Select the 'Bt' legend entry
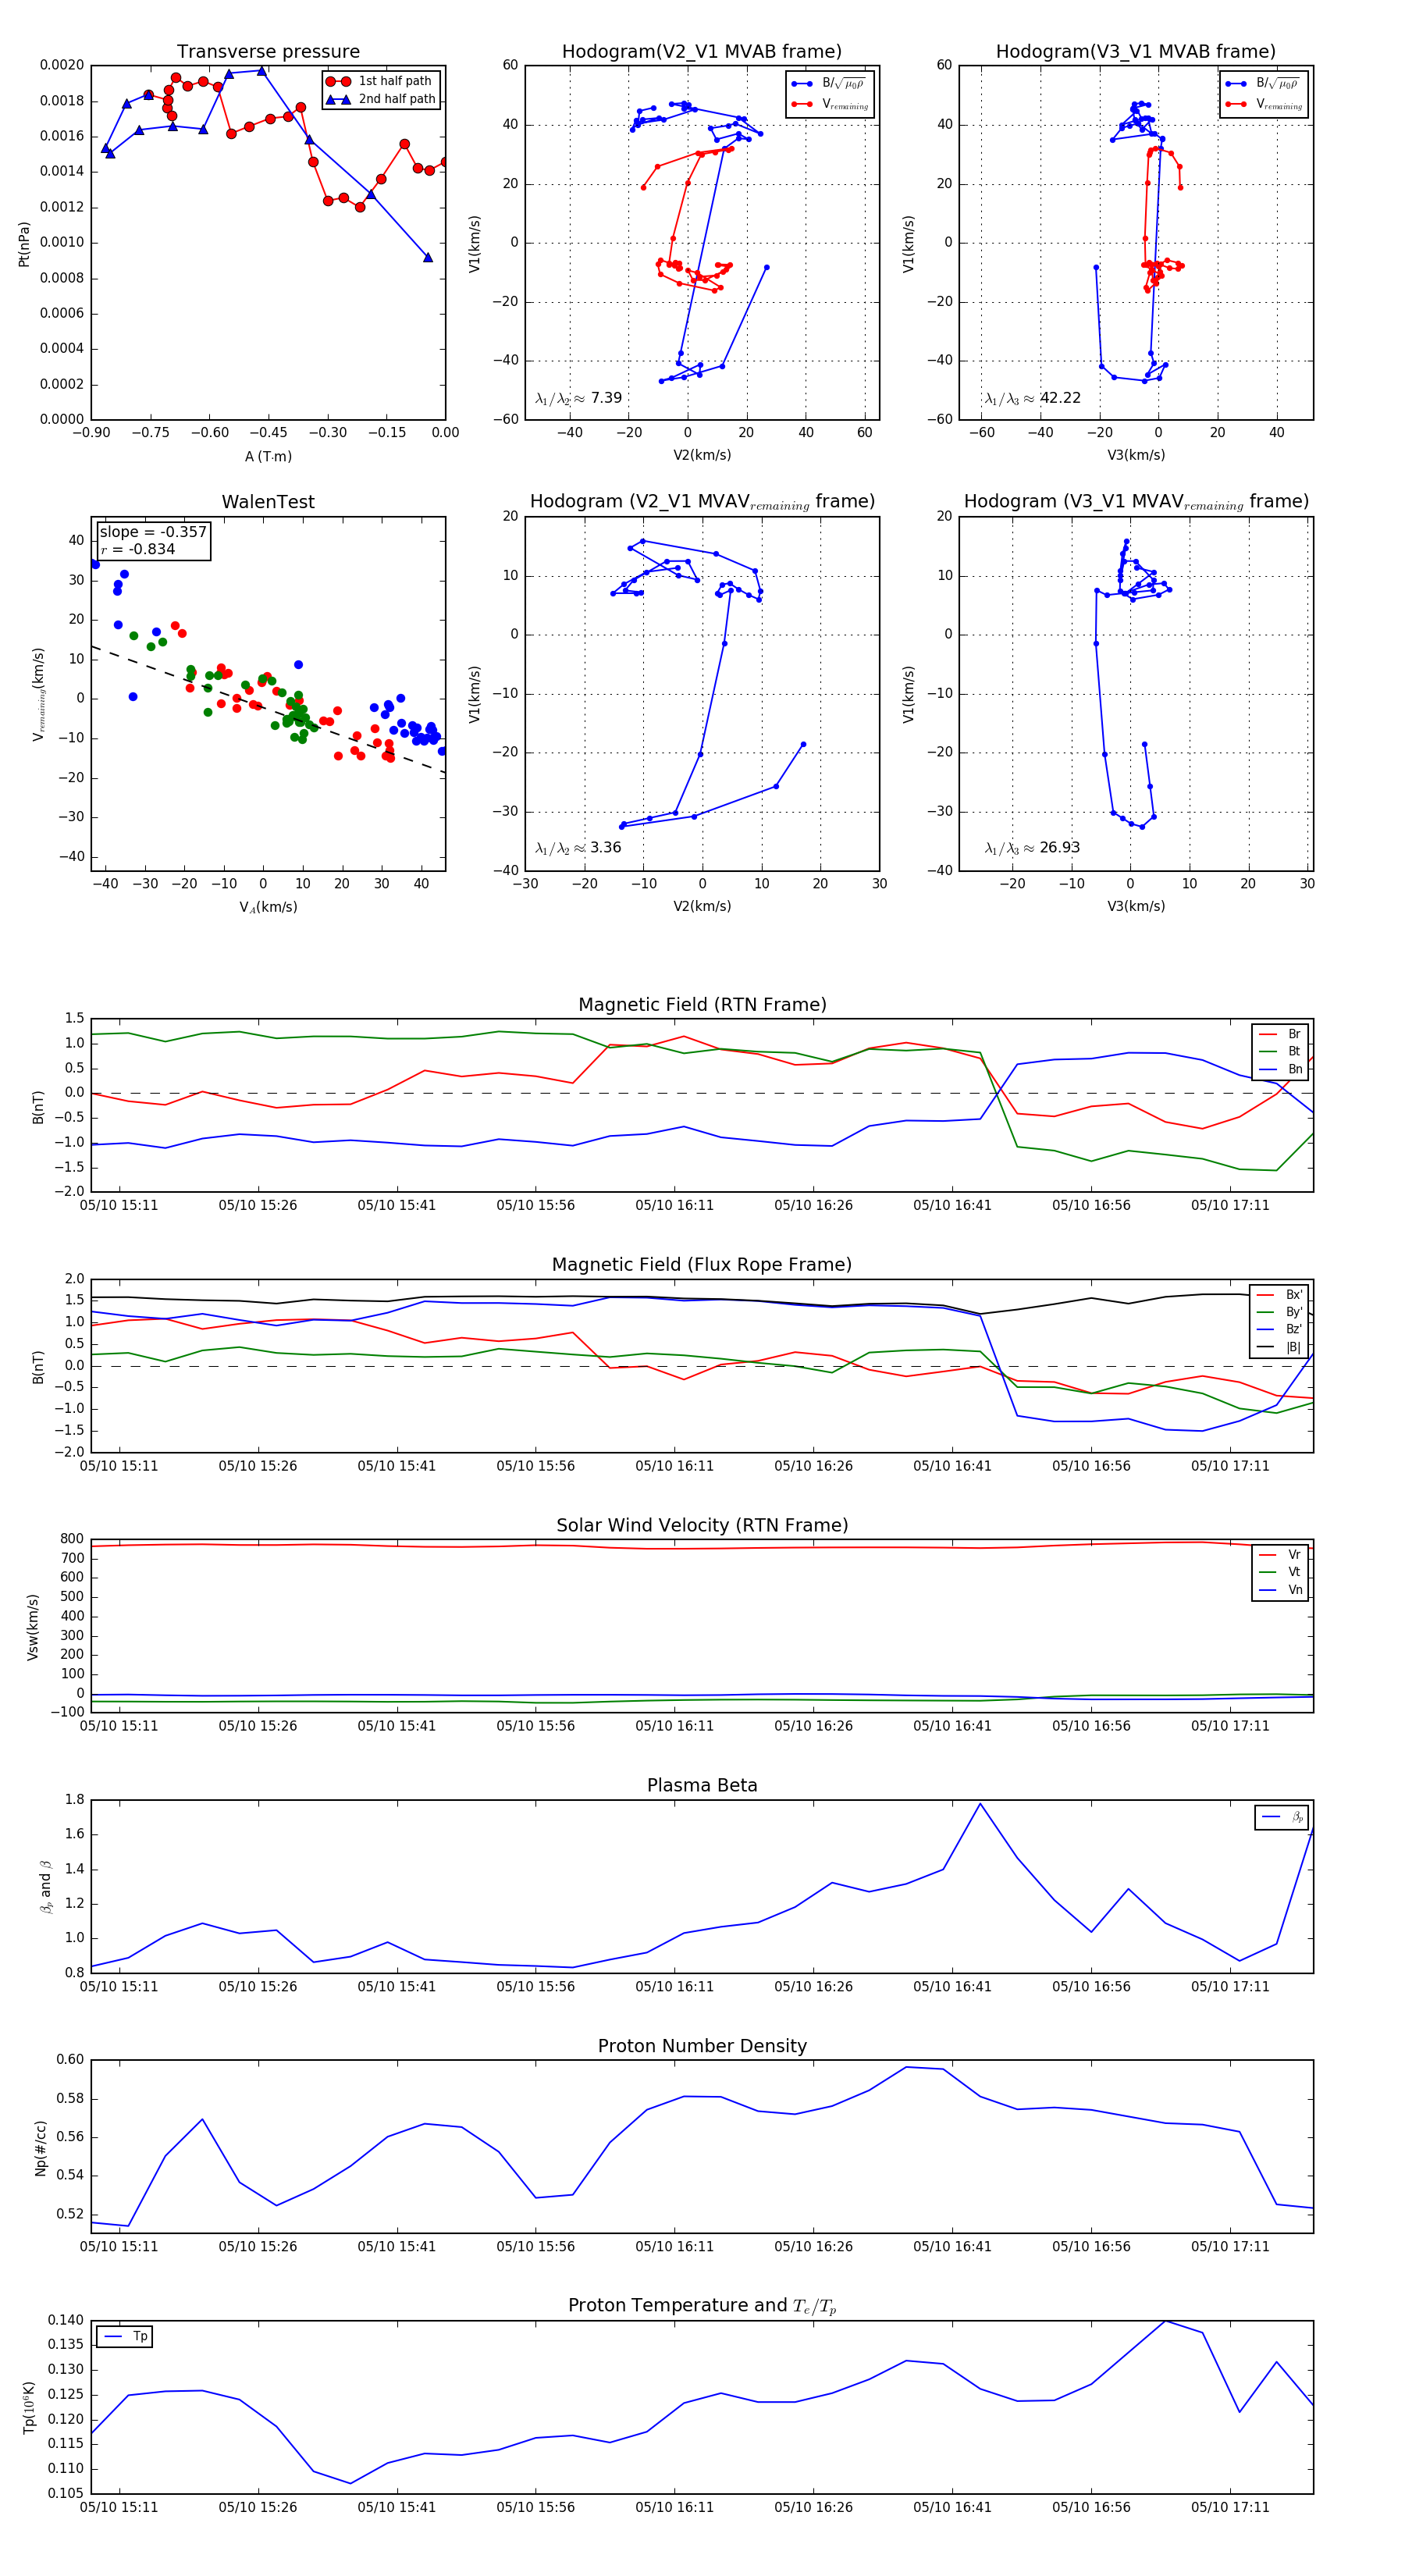The width and height of the screenshot is (1405, 2576). [x=1280, y=1051]
